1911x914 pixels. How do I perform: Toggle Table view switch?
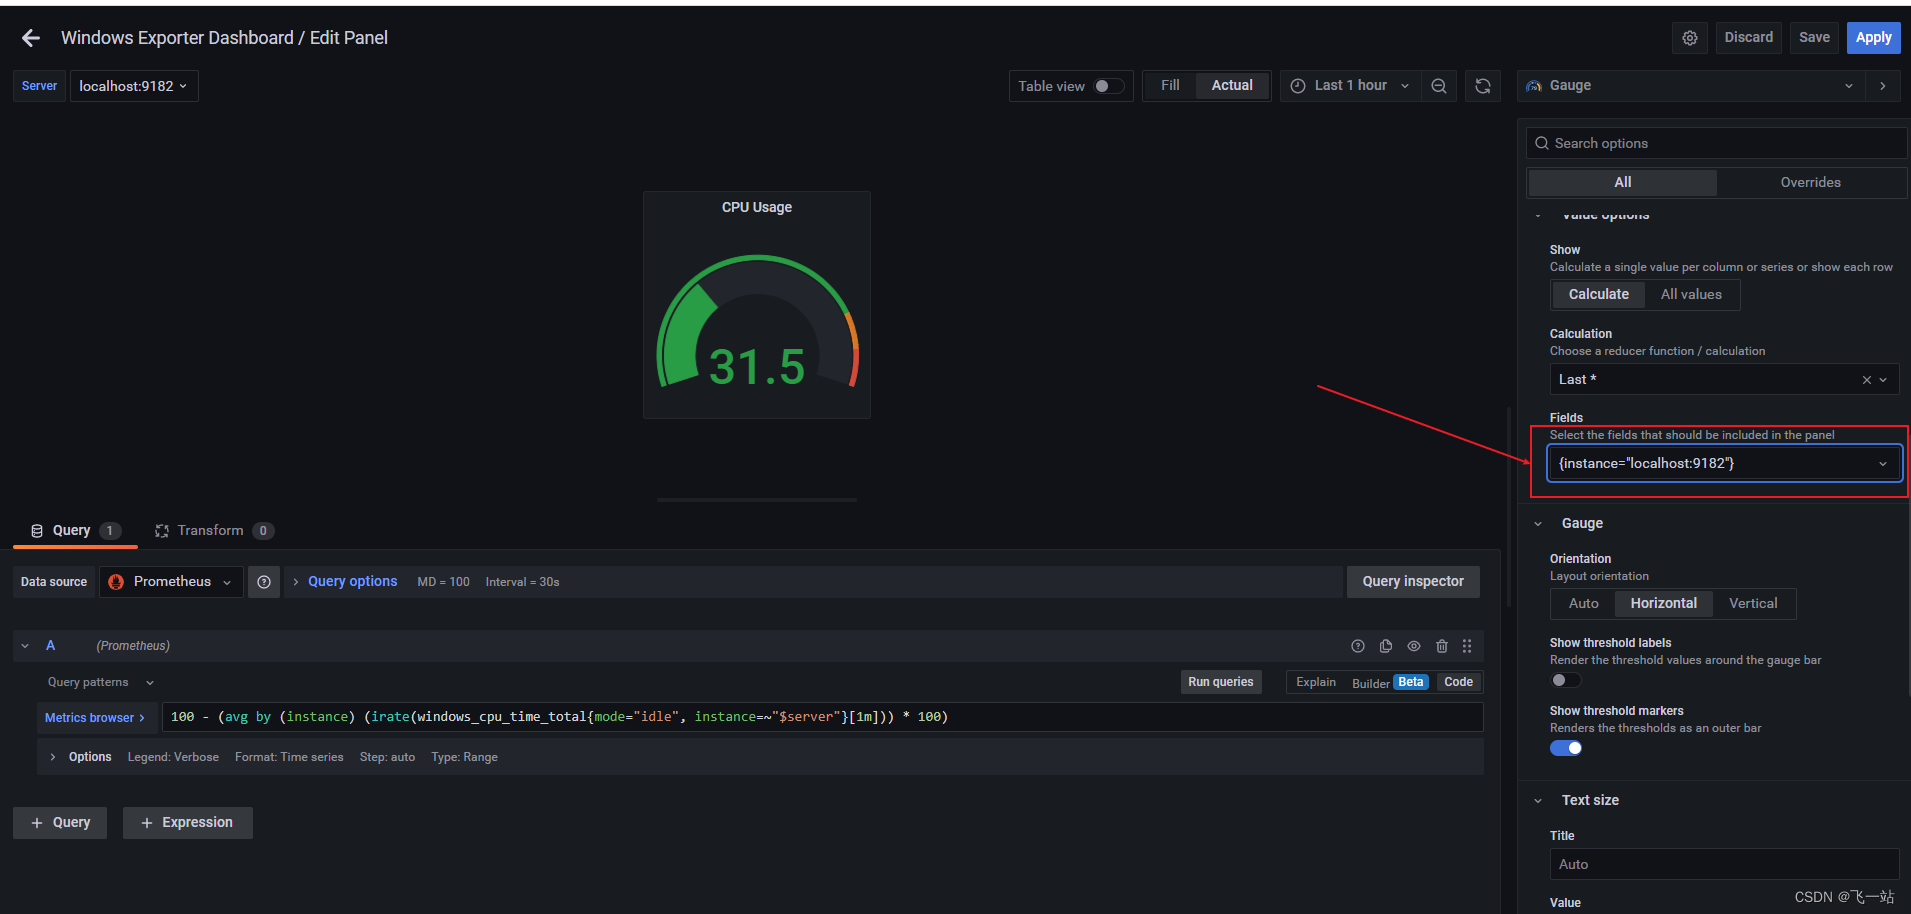tap(1108, 86)
